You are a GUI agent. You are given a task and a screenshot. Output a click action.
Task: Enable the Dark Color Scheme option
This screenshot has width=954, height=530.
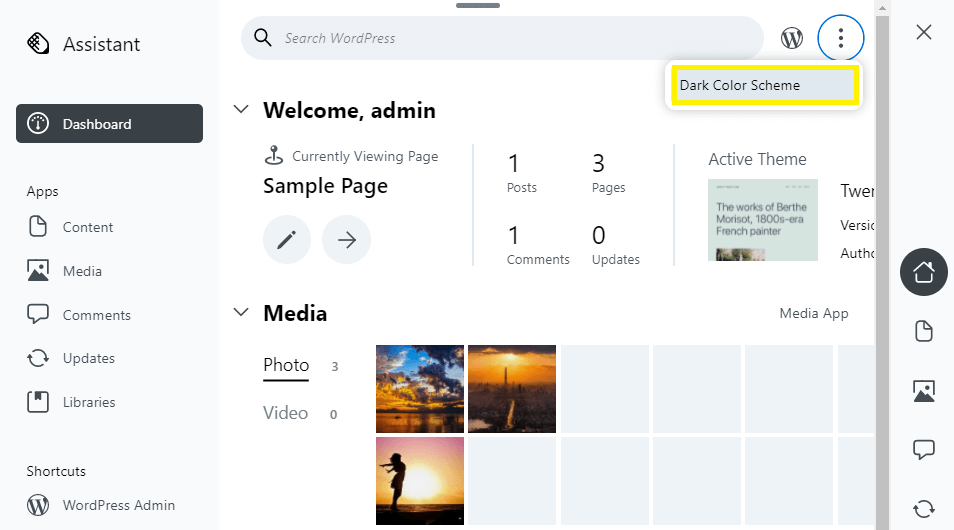tap(765, 85)
